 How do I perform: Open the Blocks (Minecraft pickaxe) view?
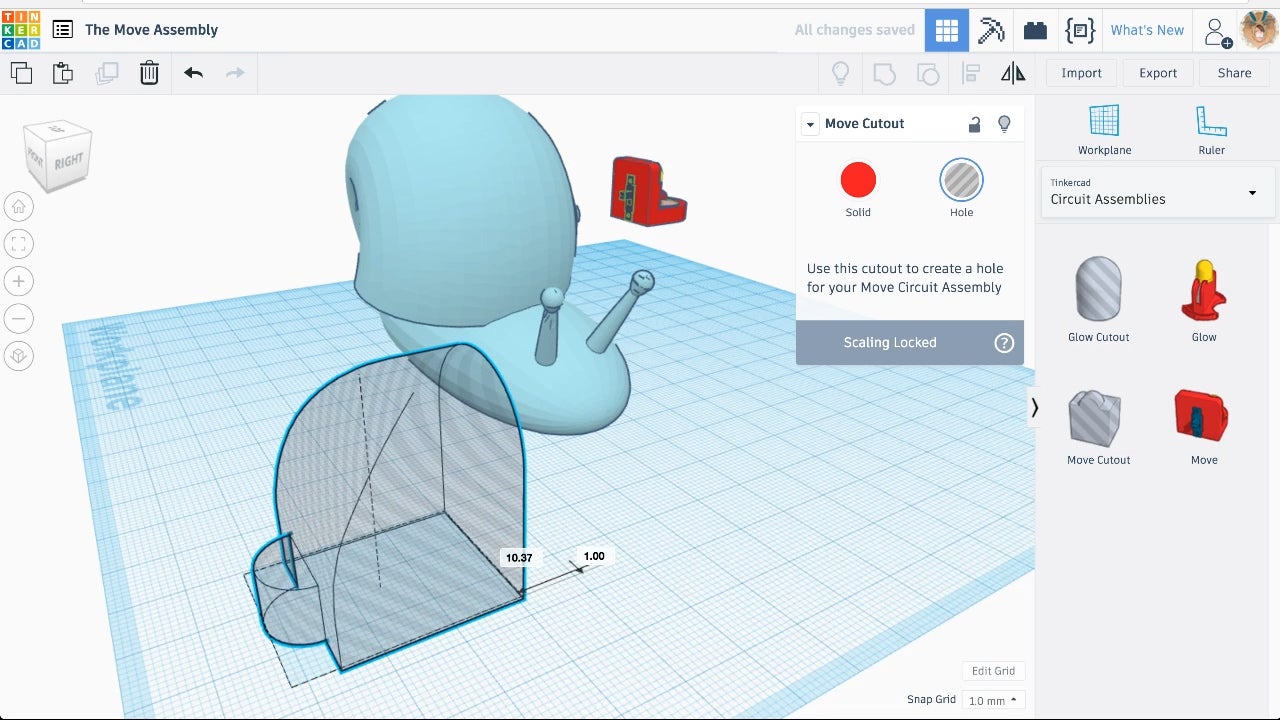point(990,30)
